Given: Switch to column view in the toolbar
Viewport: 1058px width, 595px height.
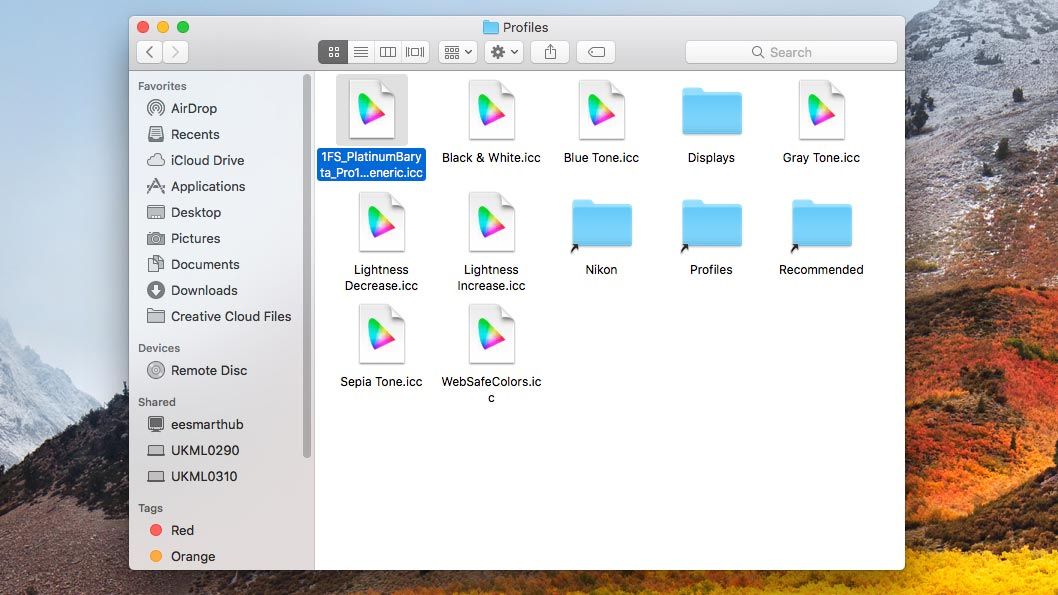Looking at the screenshot, I should point(388,52).
